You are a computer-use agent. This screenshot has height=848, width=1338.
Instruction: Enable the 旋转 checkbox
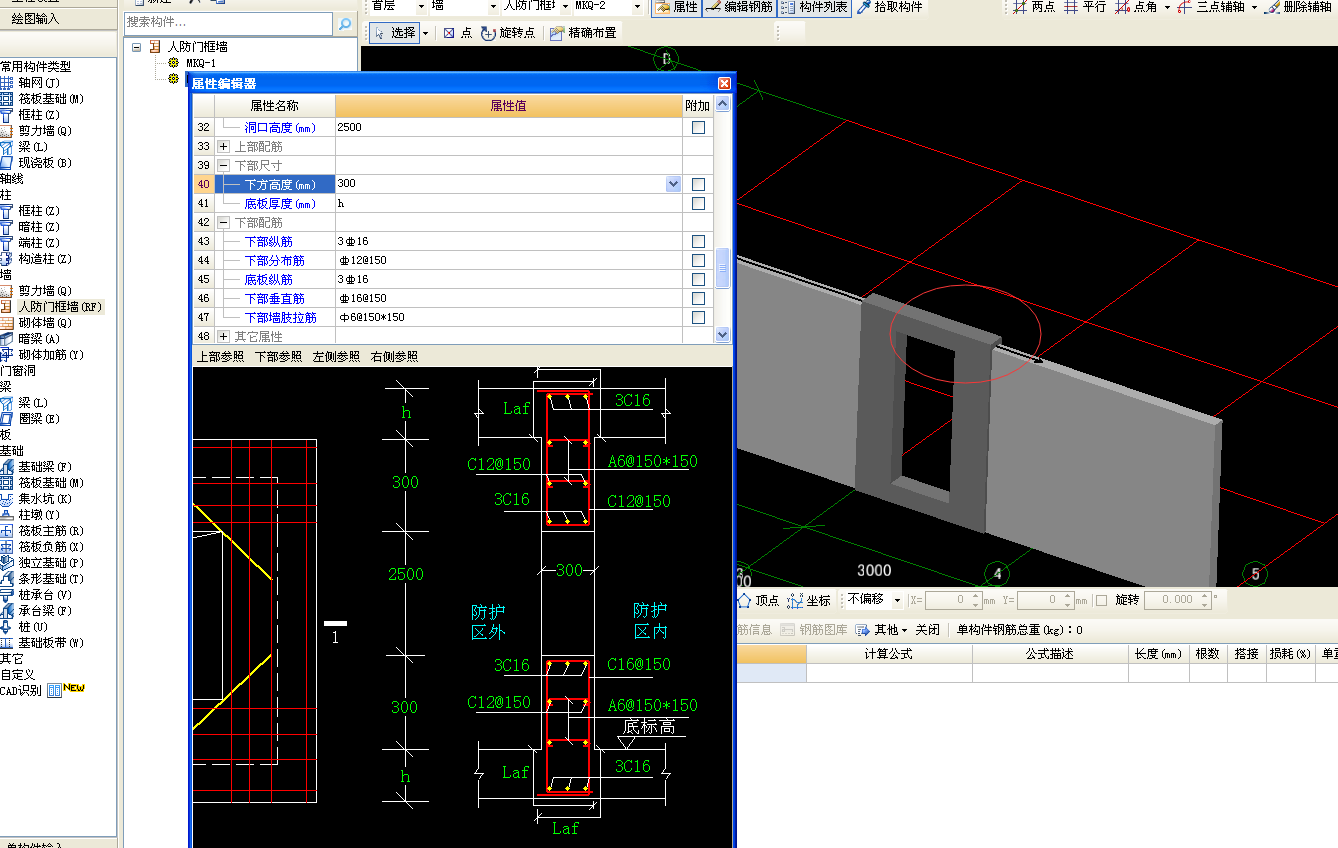[1101, 600]
